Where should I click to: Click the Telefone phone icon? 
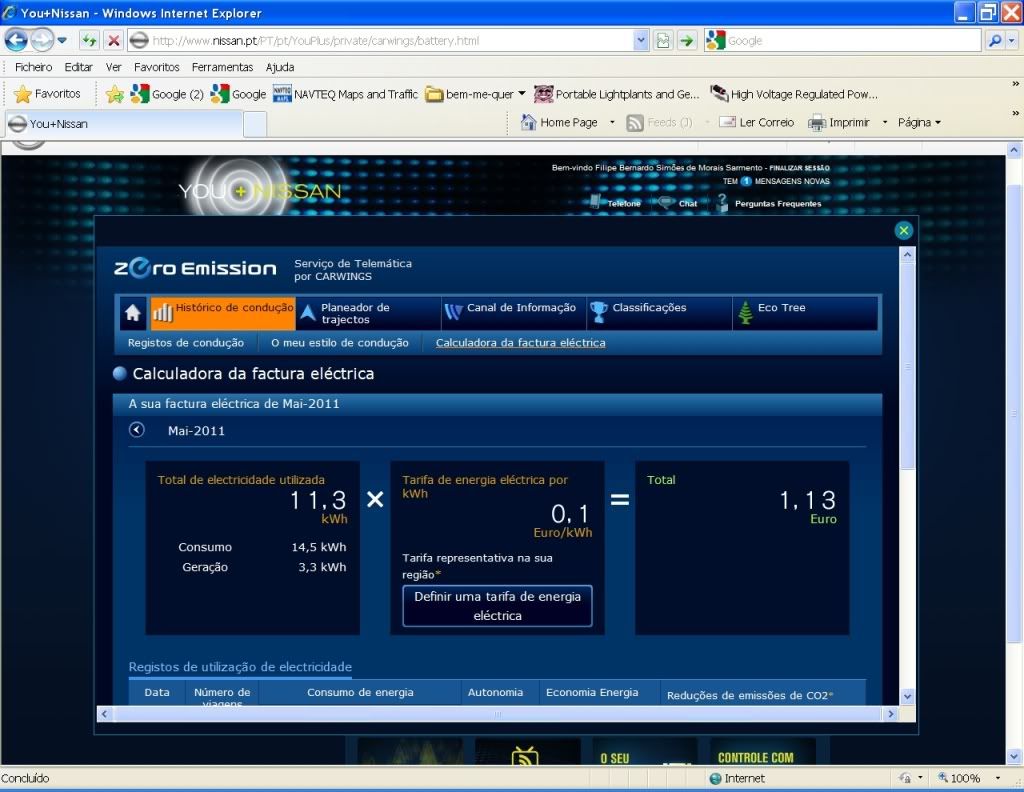[595, 202]
